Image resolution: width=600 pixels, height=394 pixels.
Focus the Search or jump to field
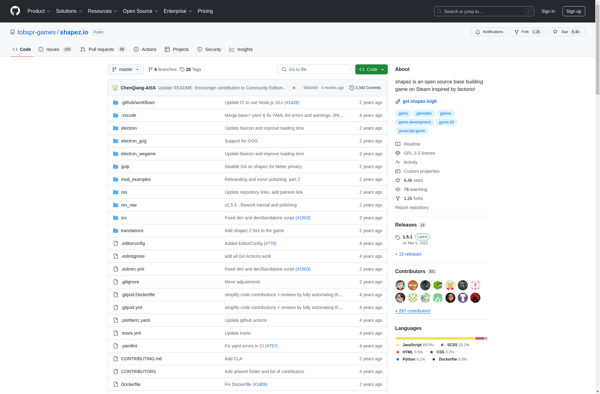(x=484, y=11)
